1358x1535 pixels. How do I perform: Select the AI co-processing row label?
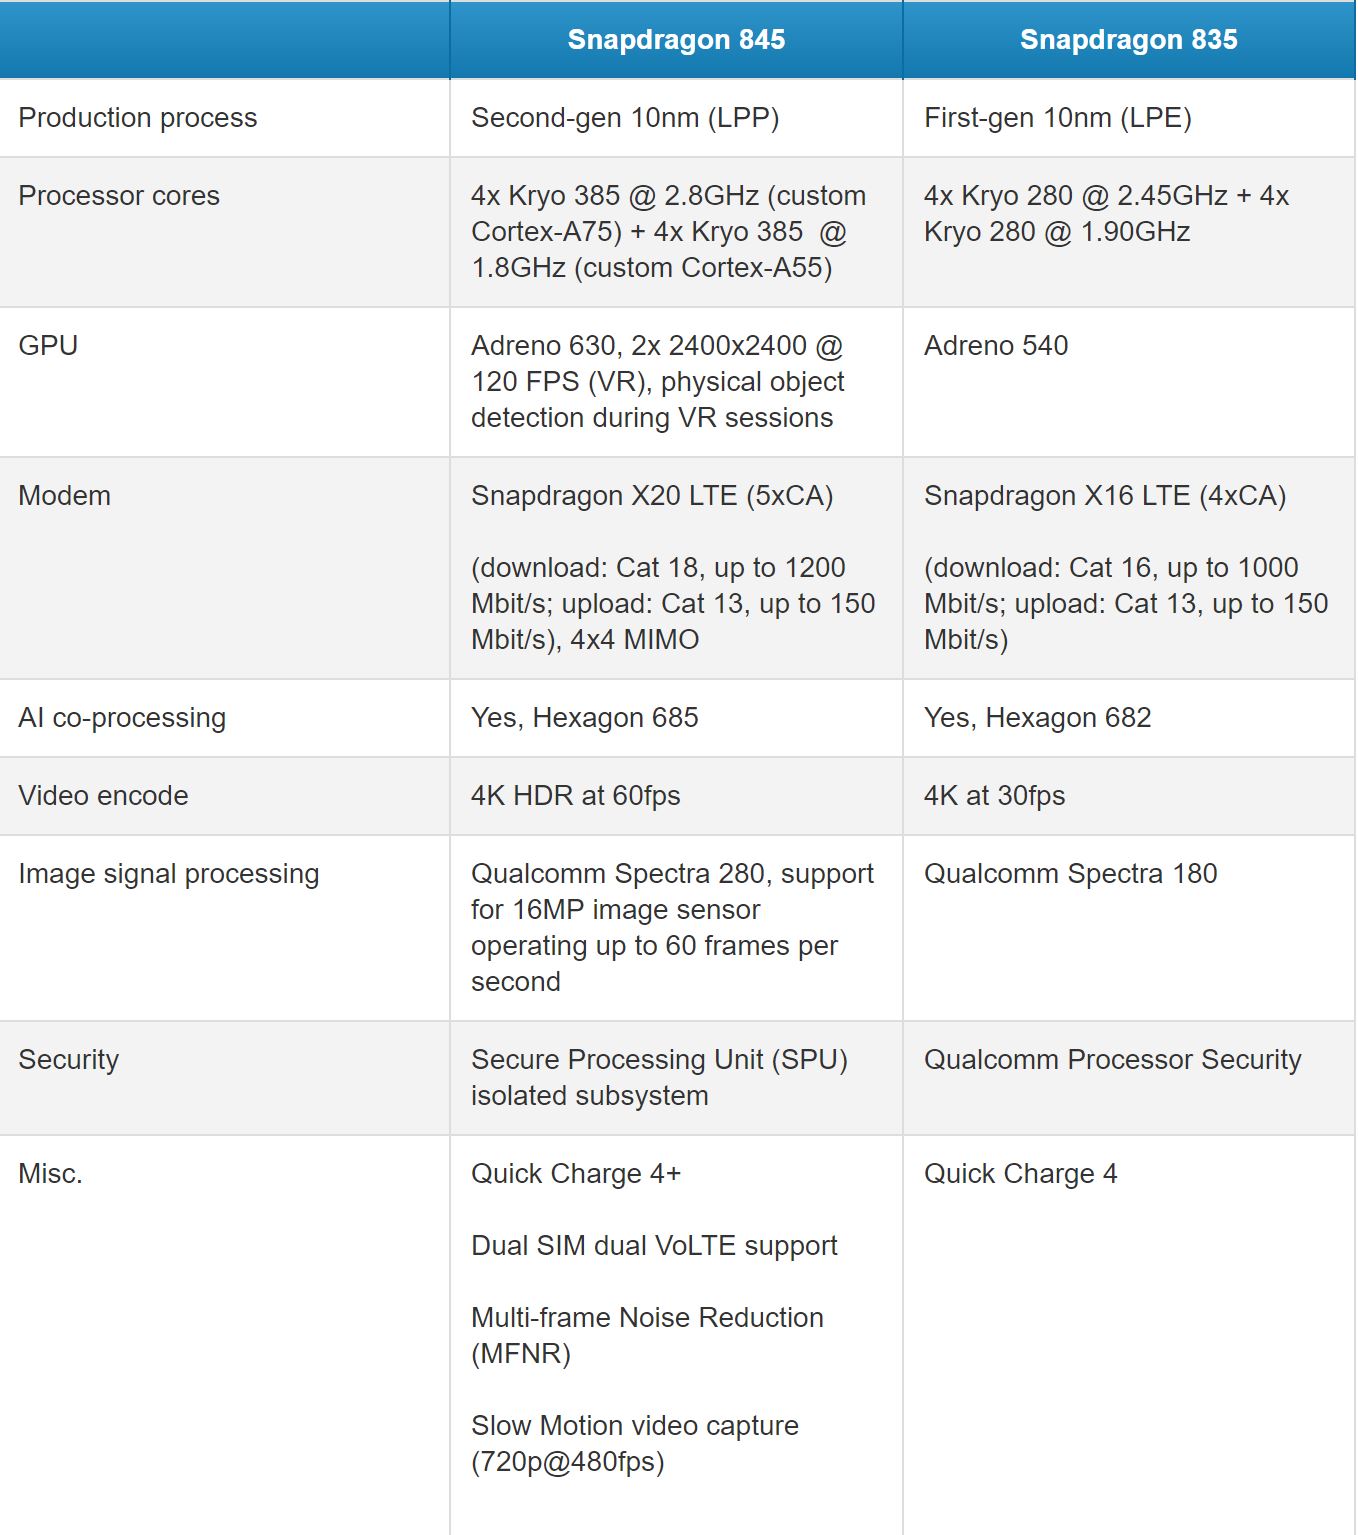point(122,718)
